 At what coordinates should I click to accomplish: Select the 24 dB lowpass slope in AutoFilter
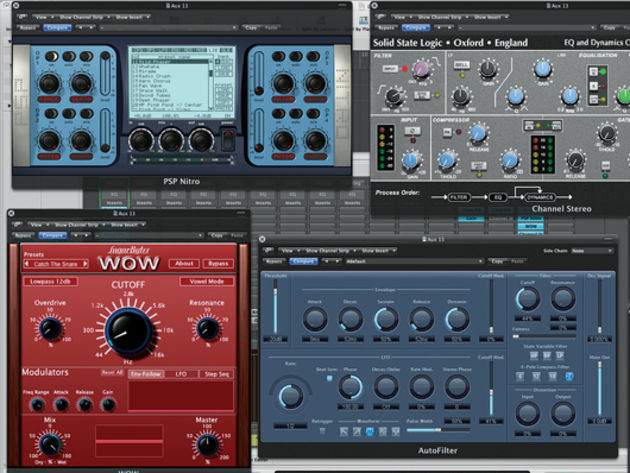pyautogui.click(x=569, y=377)
